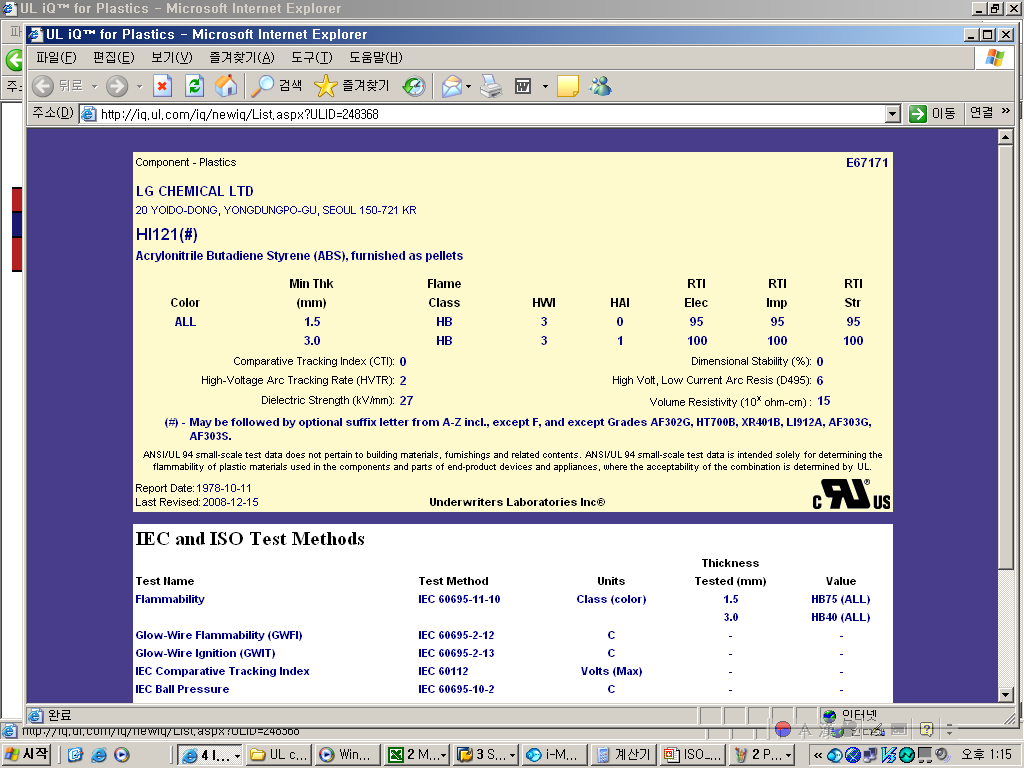The image size is (1024, 768).
Task: Open the IEC Ball Pressure link
Action: click(x=182, y=689)
